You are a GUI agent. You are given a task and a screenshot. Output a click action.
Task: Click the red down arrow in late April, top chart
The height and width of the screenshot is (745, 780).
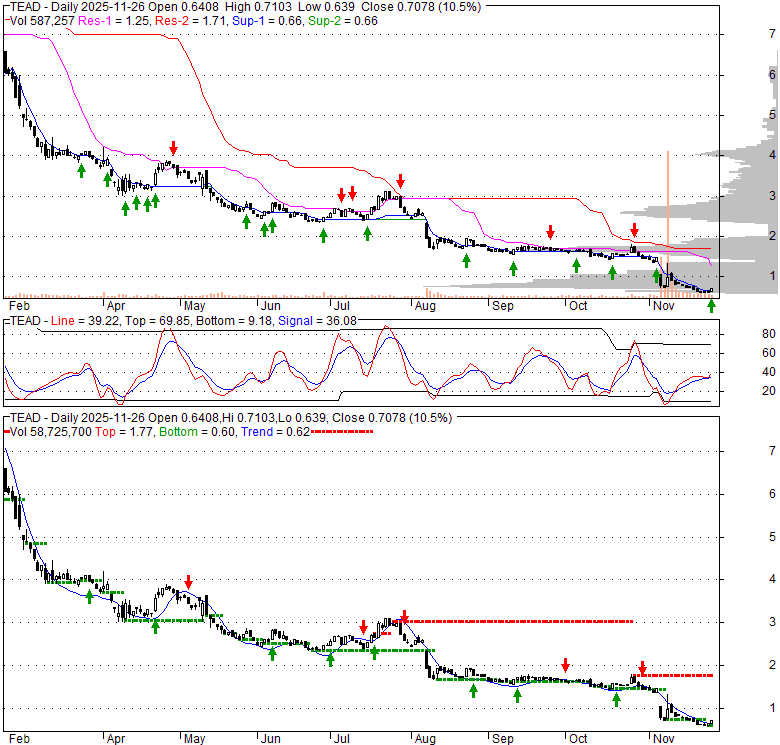tap(174, 148)
